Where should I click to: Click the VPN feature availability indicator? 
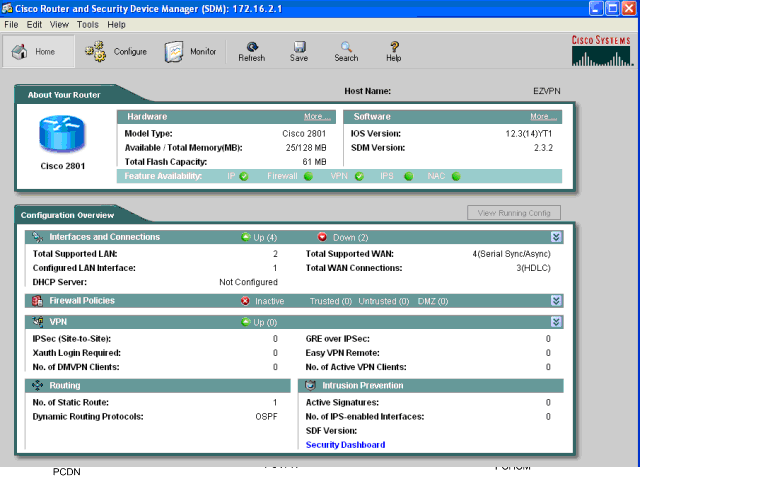pos(359,176)
